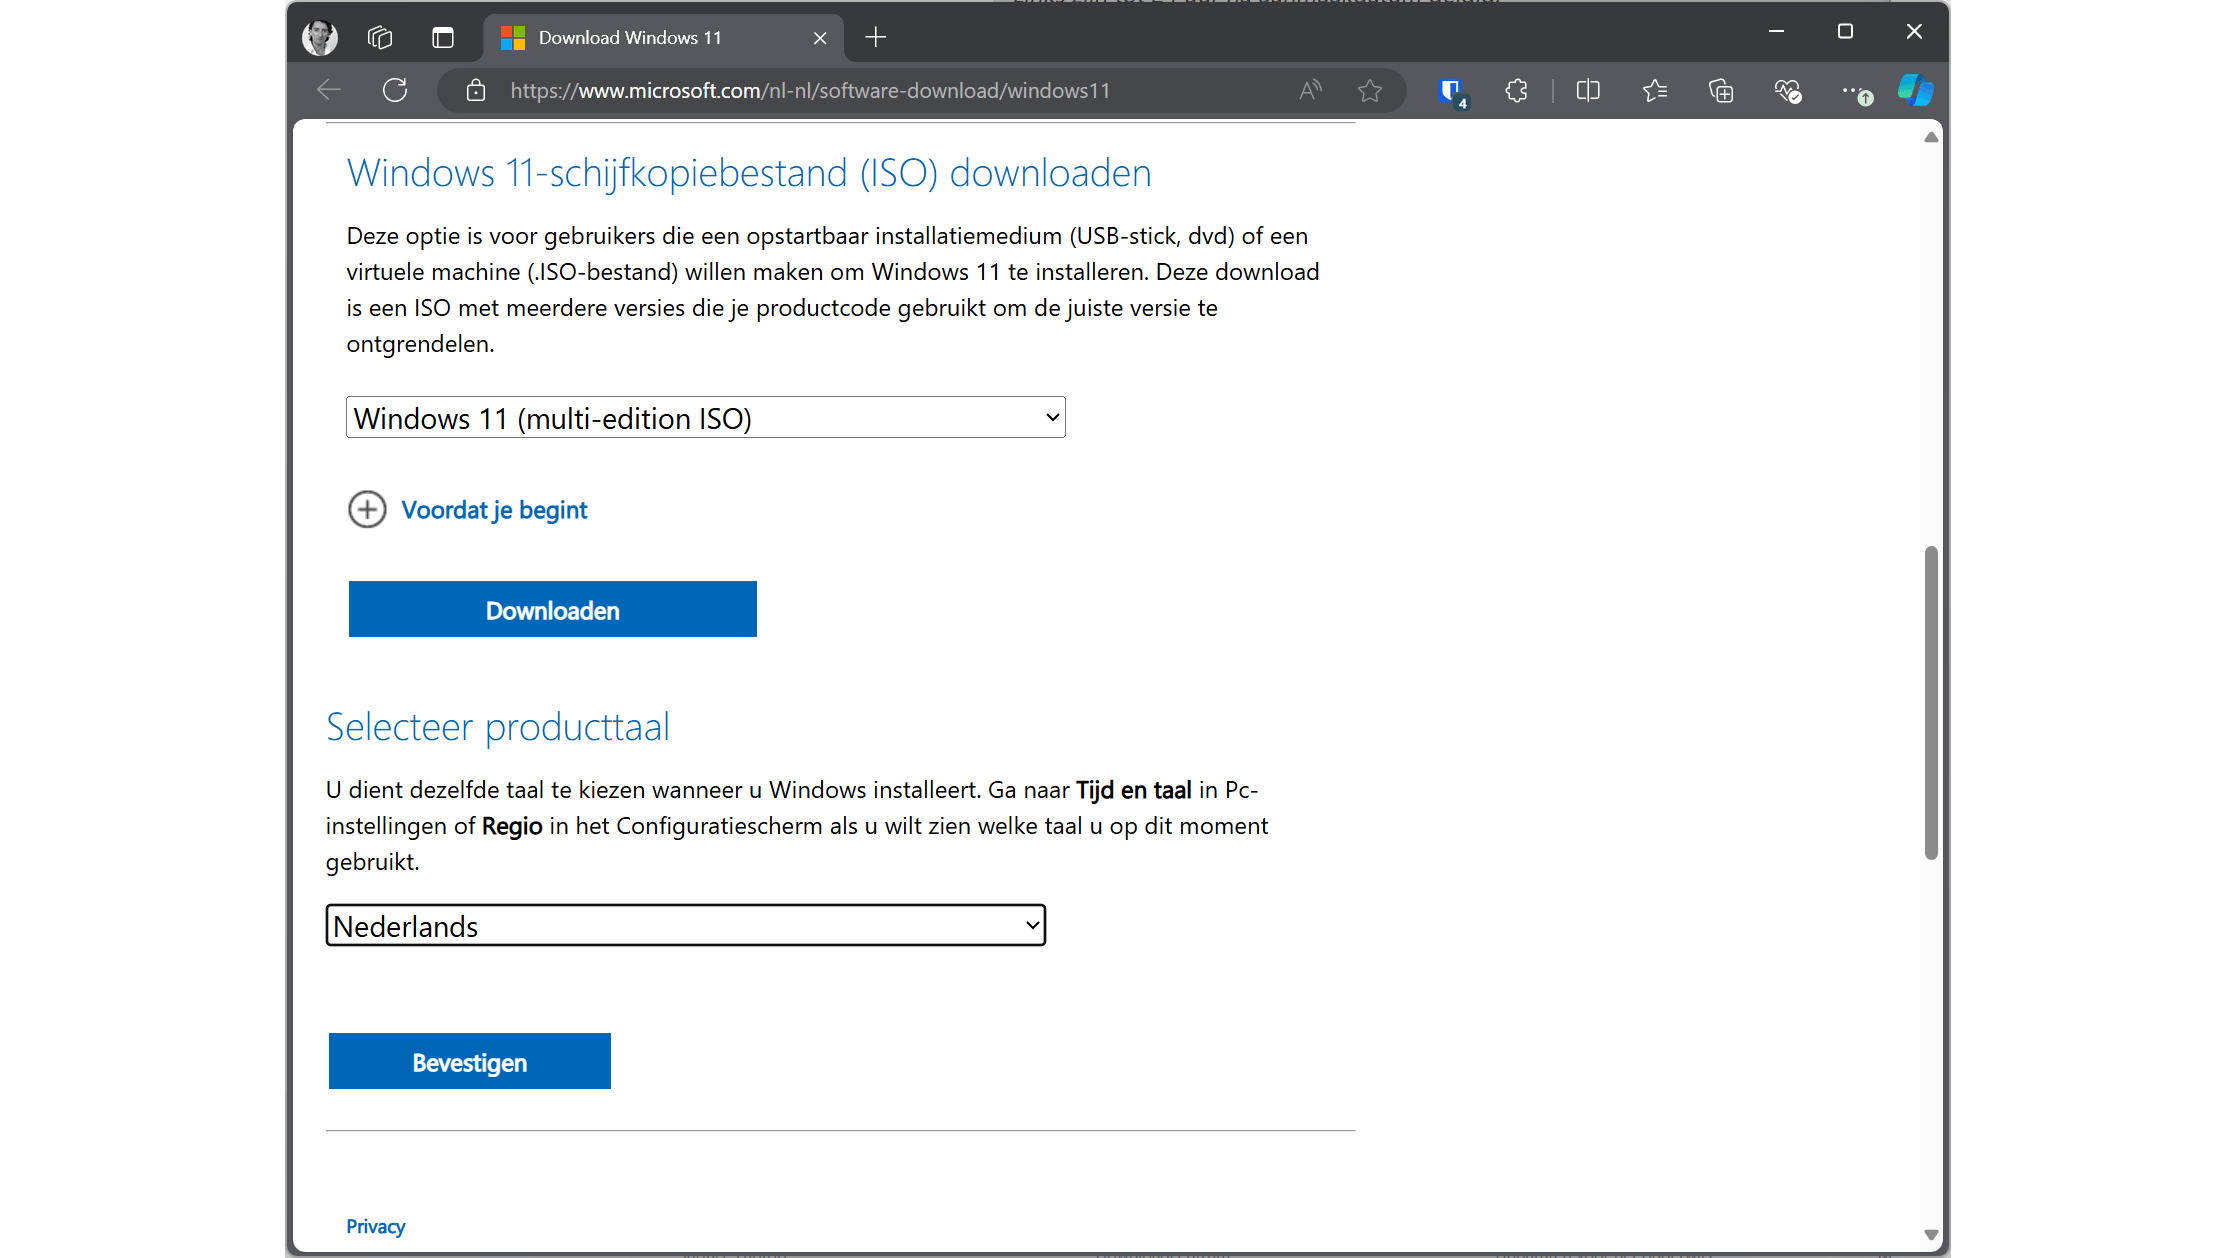Open the vertical tabs pane button

443,38
